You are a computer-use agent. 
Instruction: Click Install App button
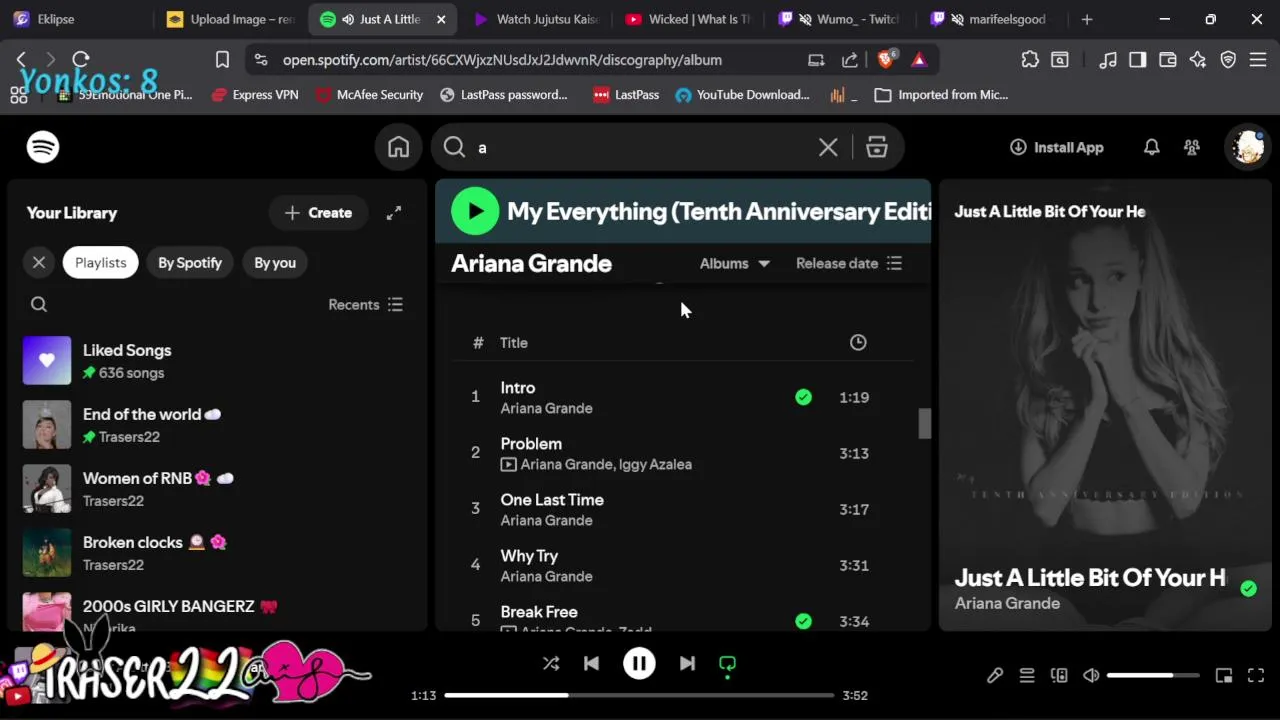[1056, 147]
